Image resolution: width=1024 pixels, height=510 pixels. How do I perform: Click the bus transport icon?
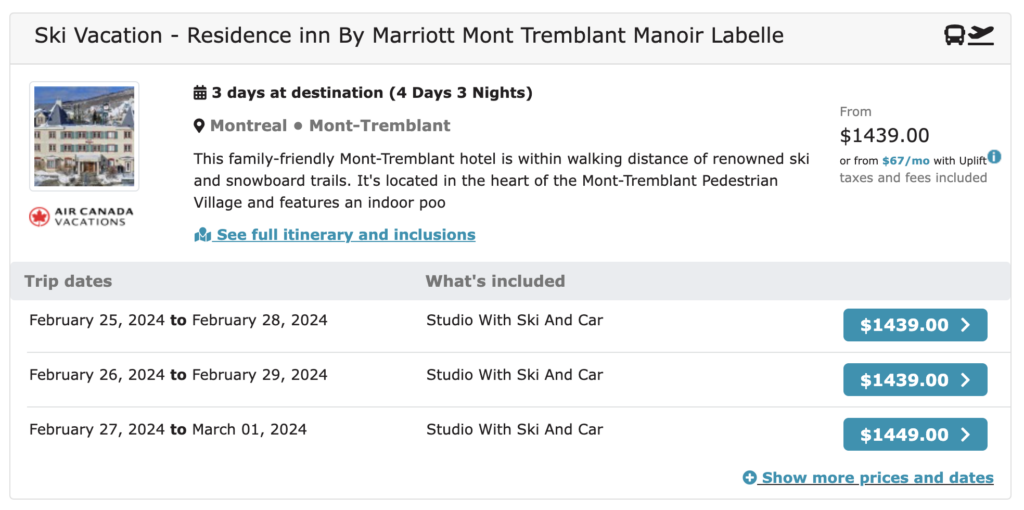click(x=955, y=36)
